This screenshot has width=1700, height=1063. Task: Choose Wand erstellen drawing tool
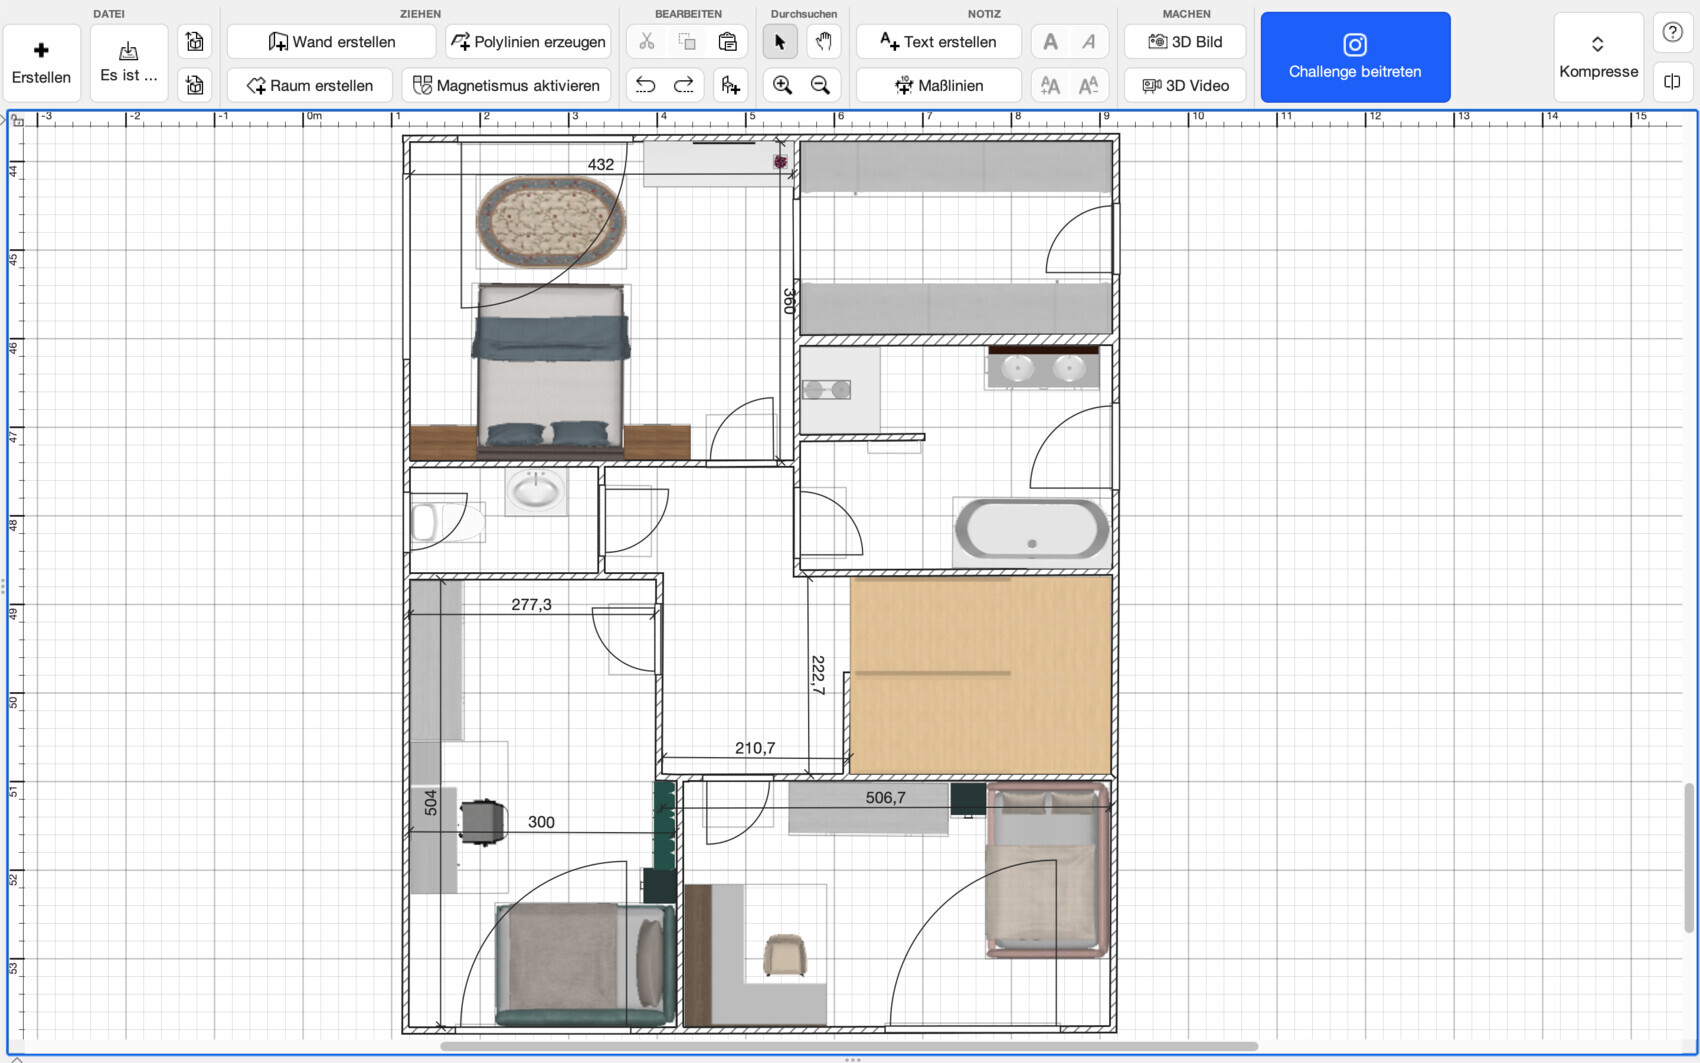332,42
